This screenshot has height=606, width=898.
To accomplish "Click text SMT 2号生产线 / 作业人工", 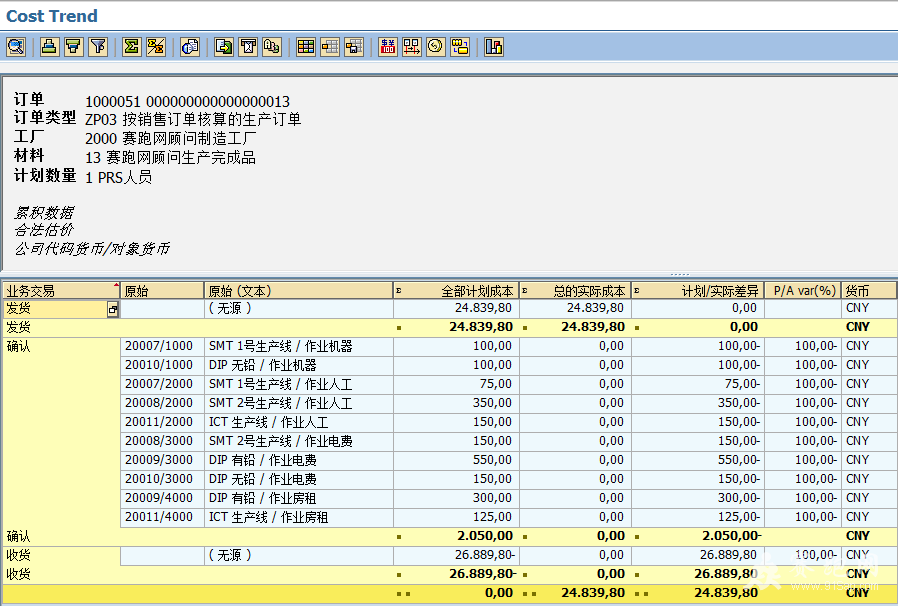I will tap(281, 403).
